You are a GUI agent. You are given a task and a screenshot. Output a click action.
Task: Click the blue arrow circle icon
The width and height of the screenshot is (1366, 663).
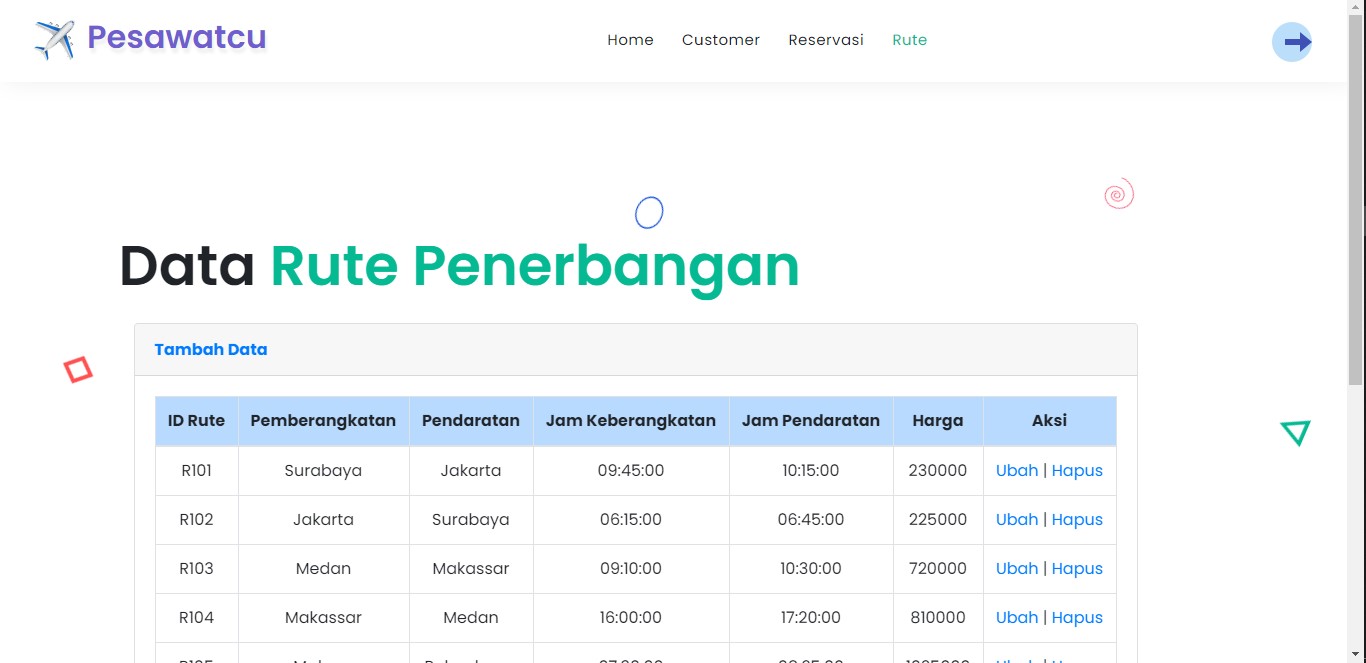1292,42
